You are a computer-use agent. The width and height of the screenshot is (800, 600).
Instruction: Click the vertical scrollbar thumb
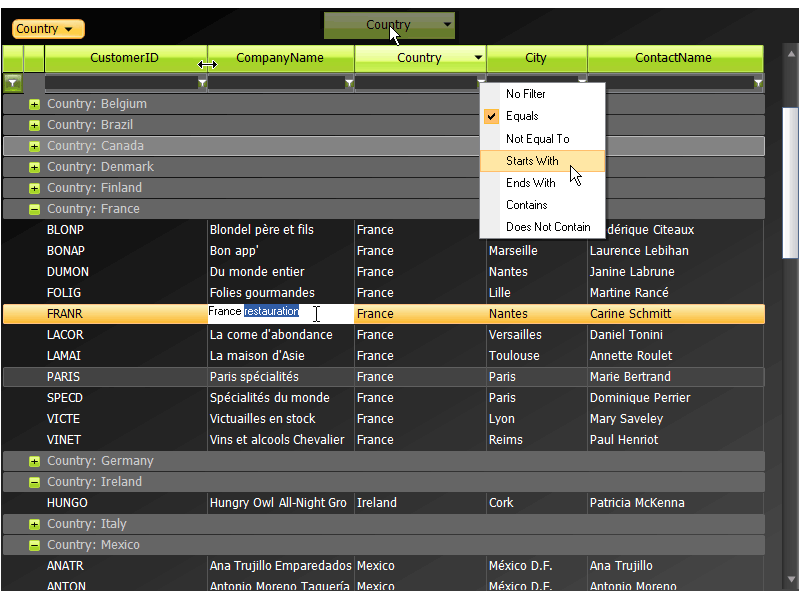pyautogui.click(x=790, y=183)
